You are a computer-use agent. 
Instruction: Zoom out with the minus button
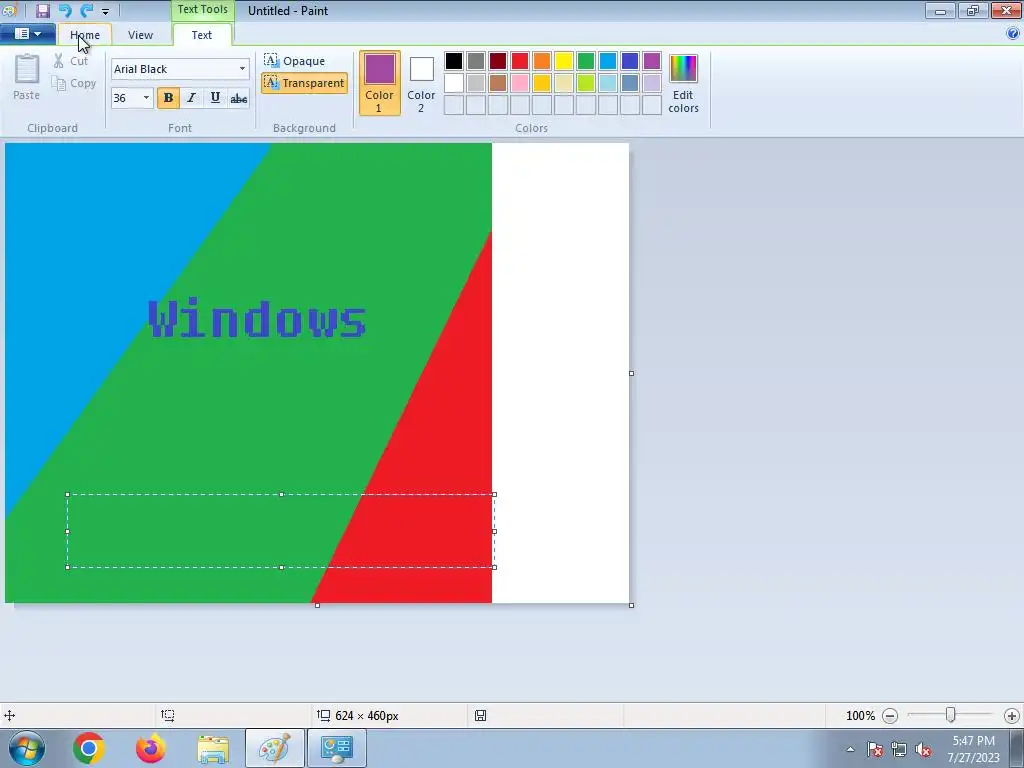coord(889,716)
